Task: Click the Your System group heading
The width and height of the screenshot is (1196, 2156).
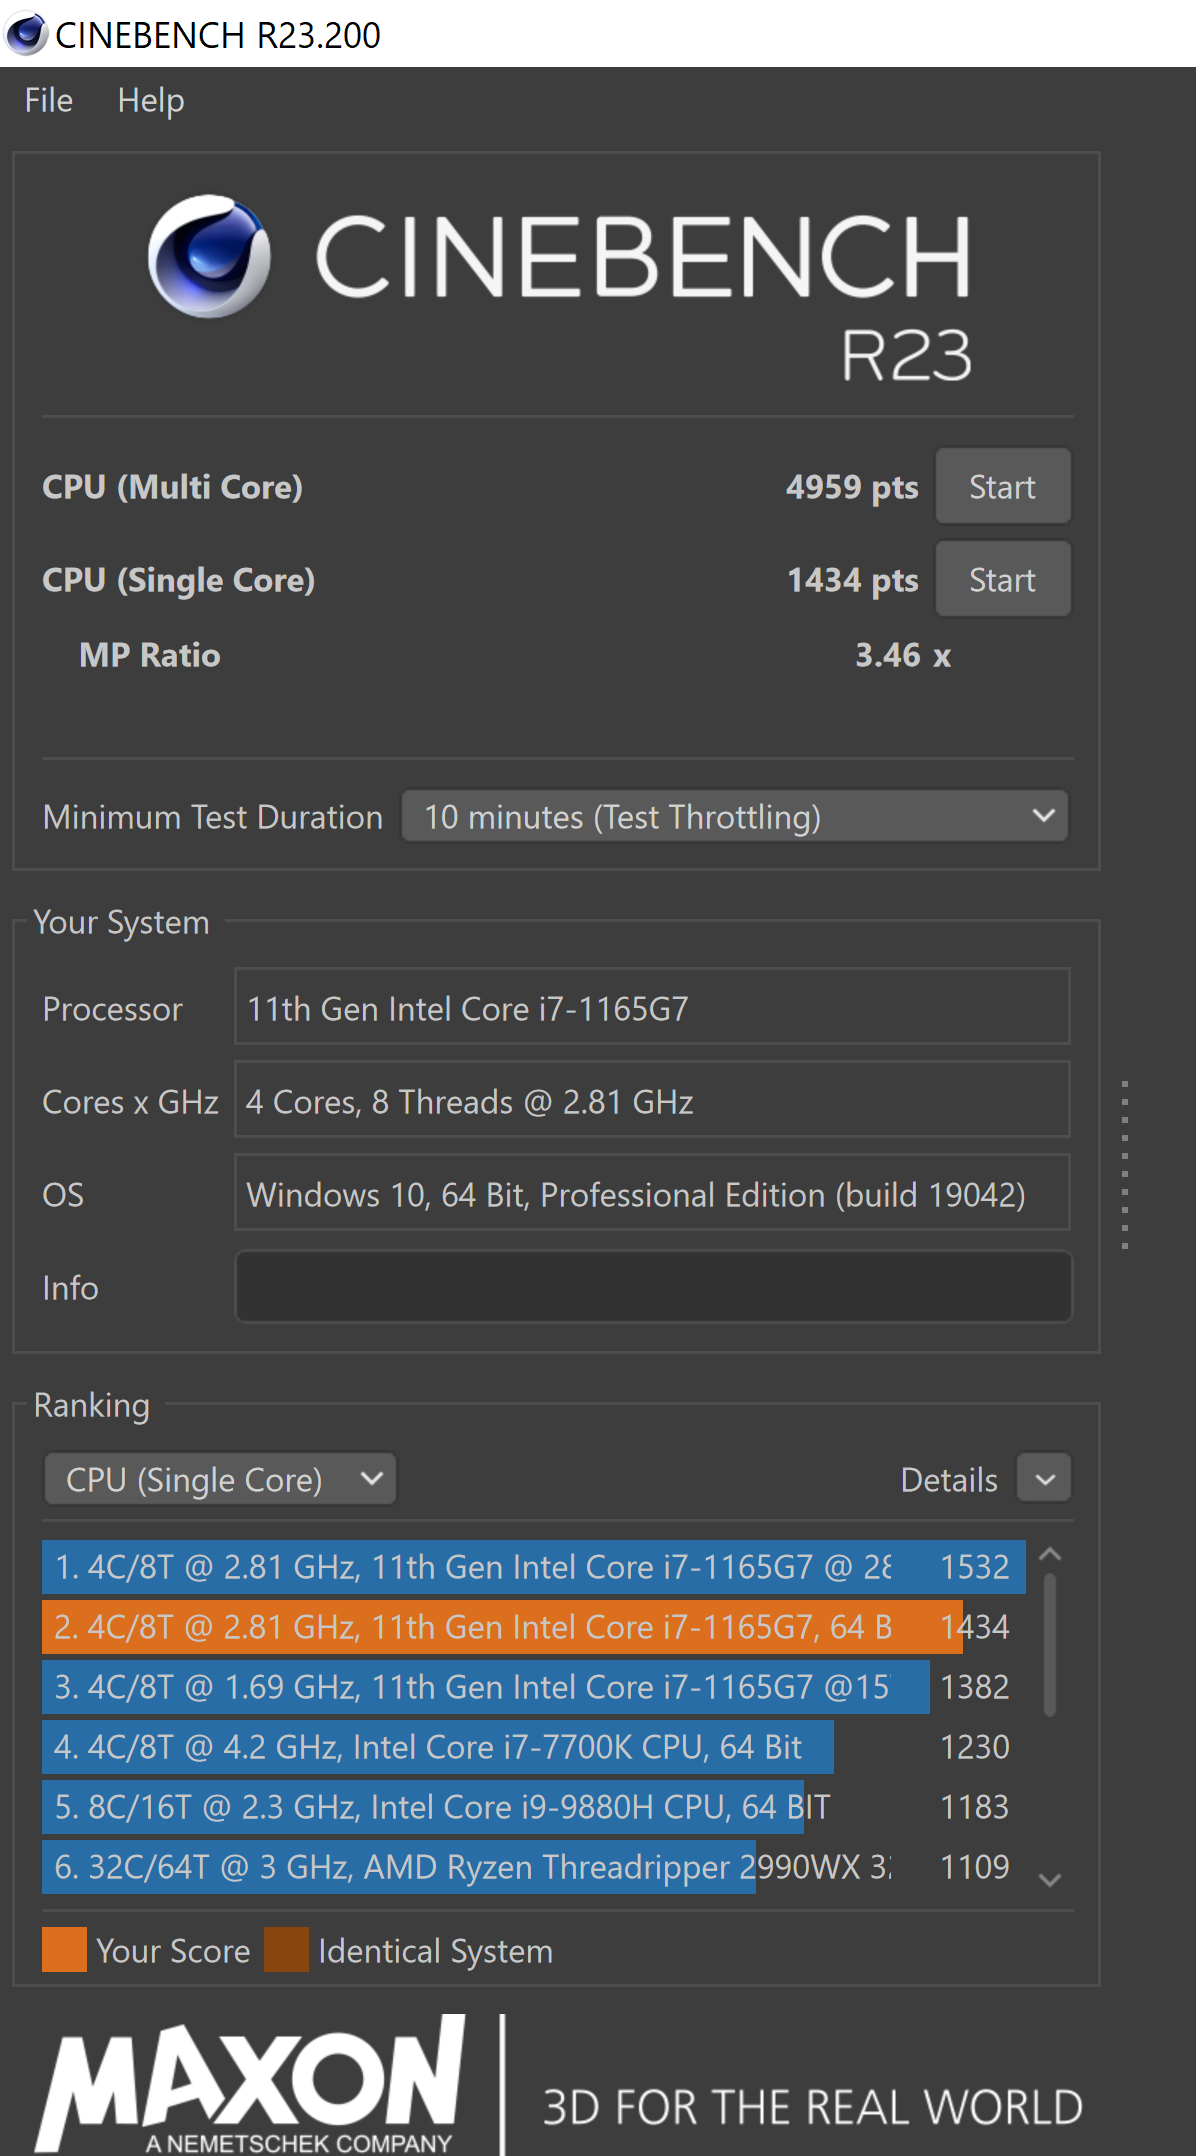Action: [122, 922]
